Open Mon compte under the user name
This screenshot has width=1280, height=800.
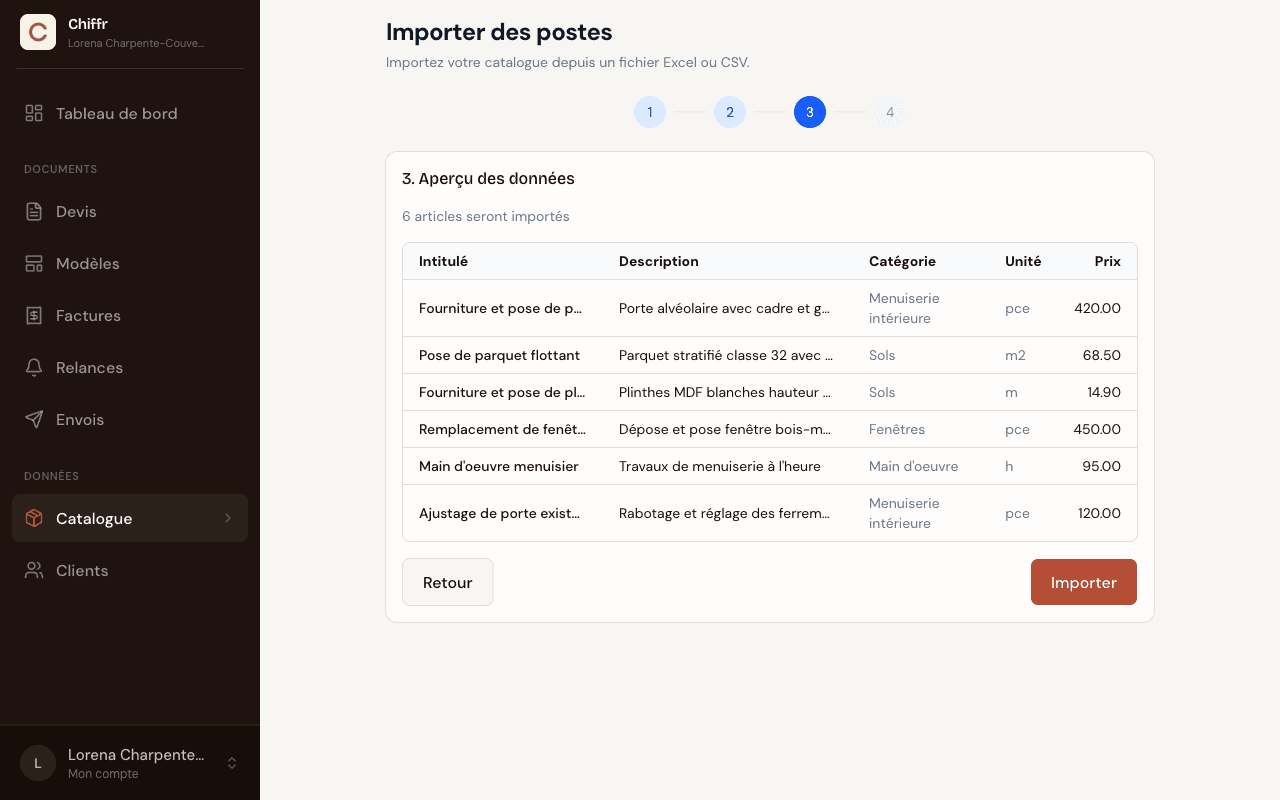coord(103,774)
